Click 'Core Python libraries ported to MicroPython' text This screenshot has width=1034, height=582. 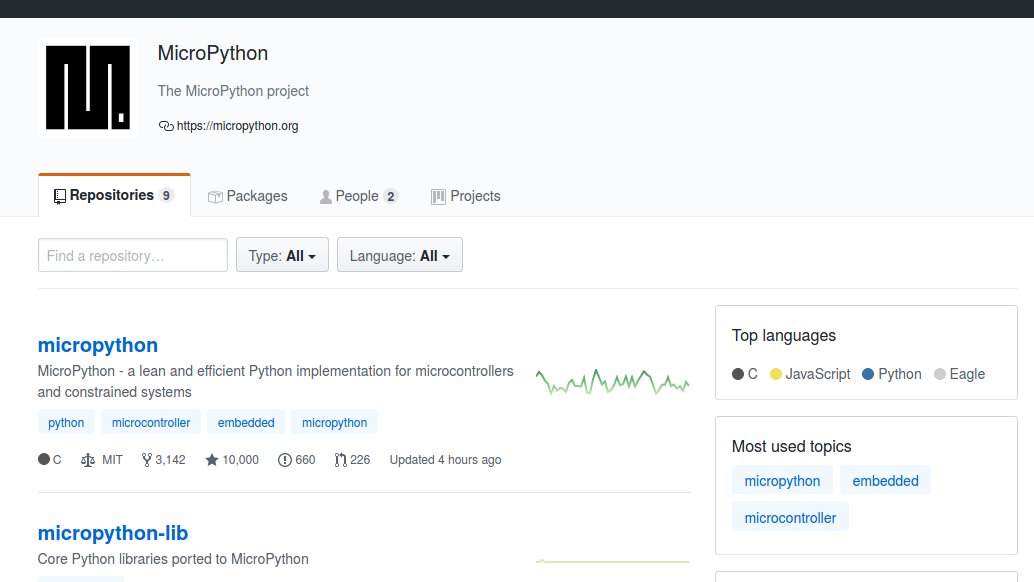[173, 559]
